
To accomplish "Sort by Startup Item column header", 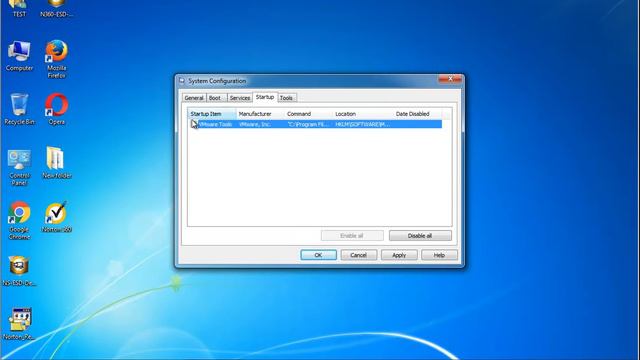I will point(212,114).
